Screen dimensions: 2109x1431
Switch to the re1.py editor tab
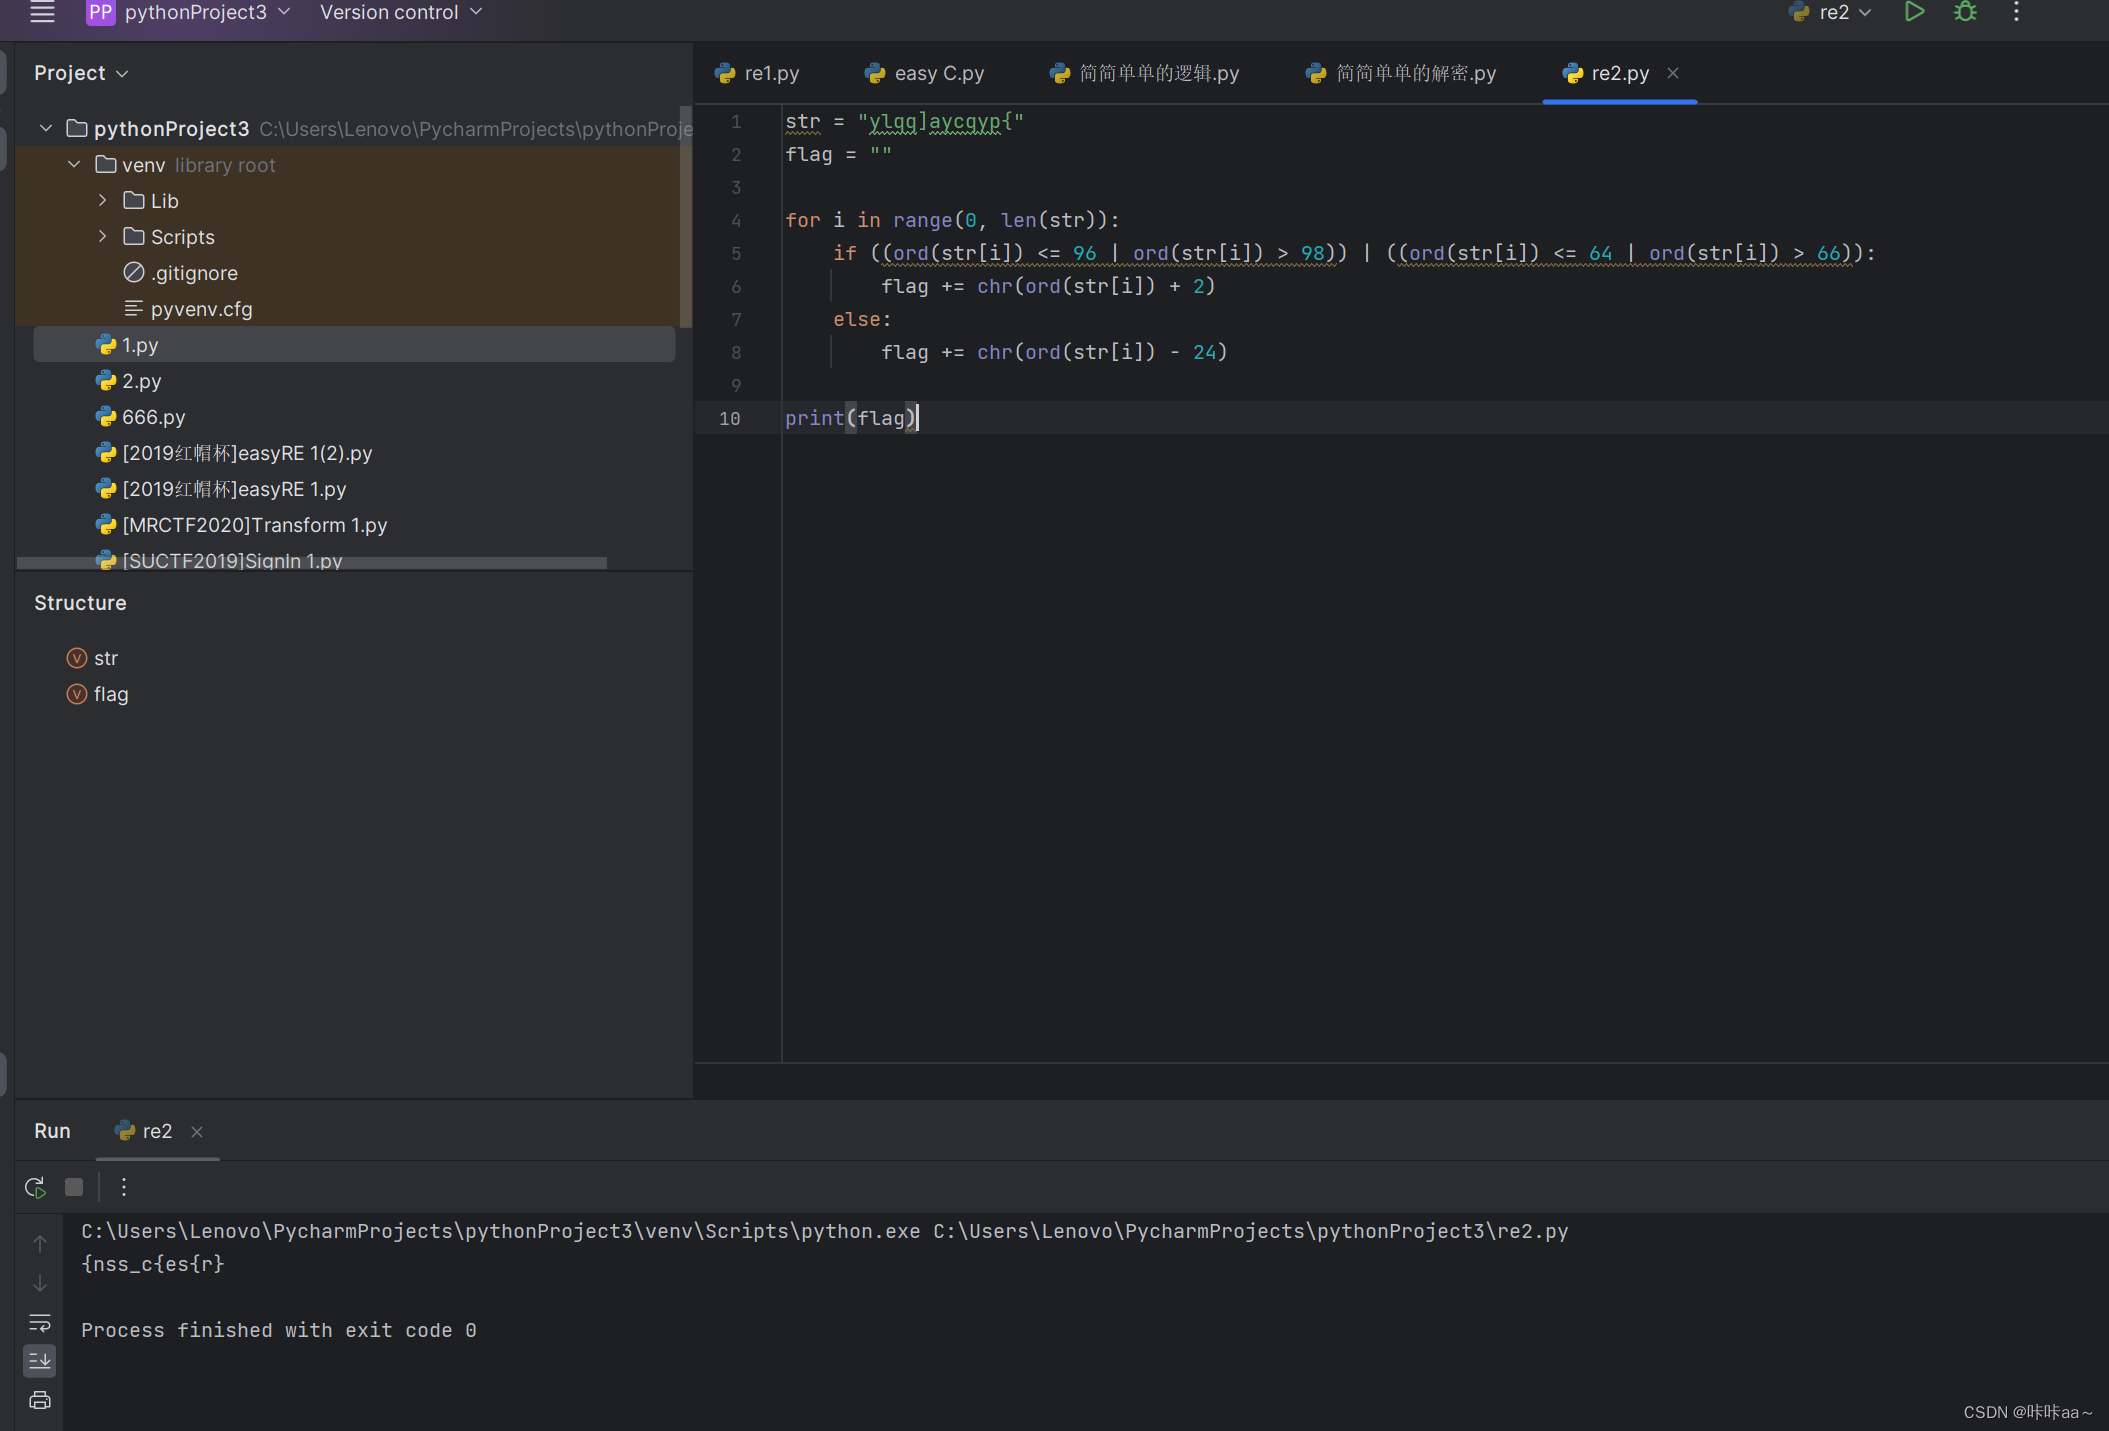click(x=757, y=73)
